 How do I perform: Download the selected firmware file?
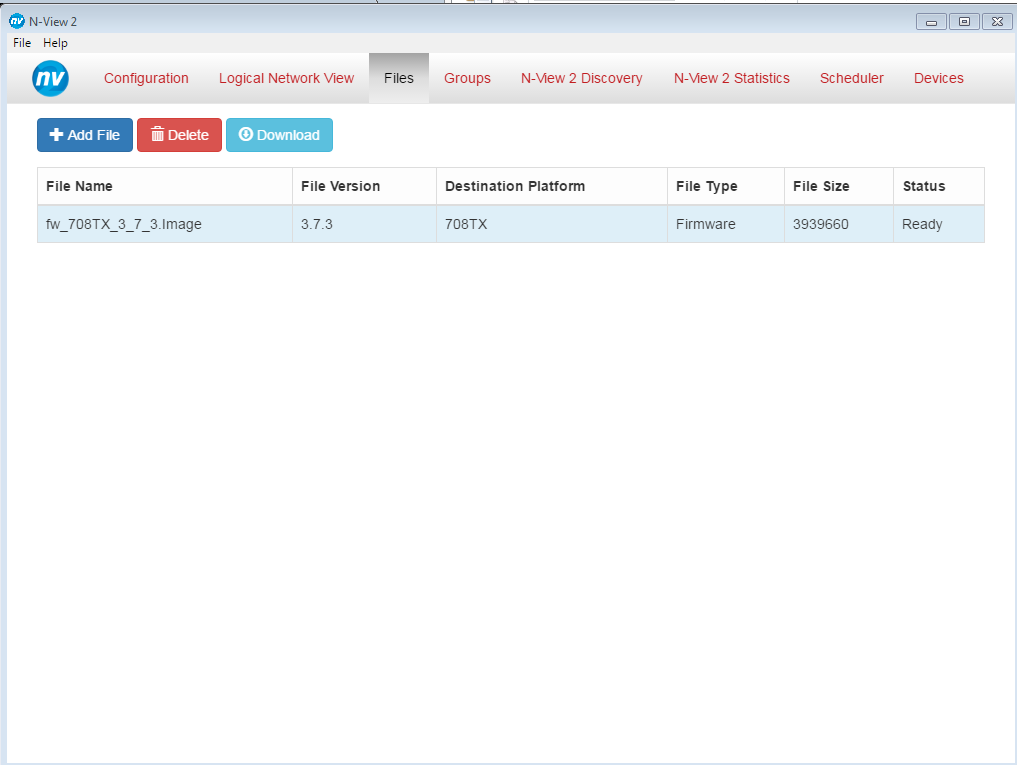point(280,135)
